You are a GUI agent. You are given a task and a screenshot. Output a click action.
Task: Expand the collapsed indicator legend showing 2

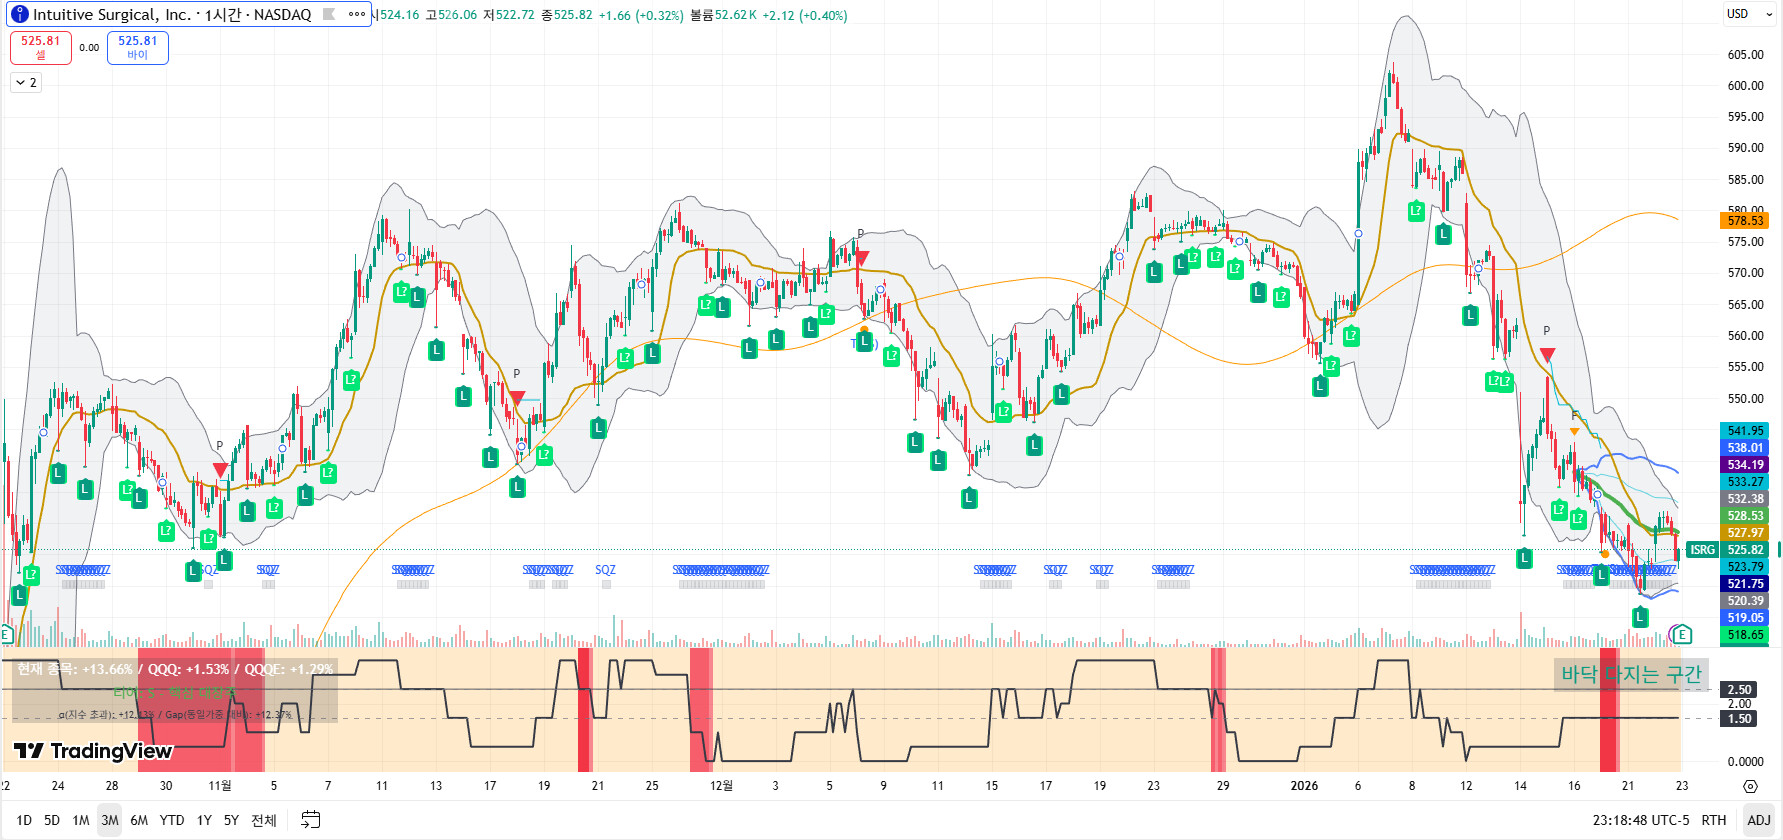(x=26, y=83)
